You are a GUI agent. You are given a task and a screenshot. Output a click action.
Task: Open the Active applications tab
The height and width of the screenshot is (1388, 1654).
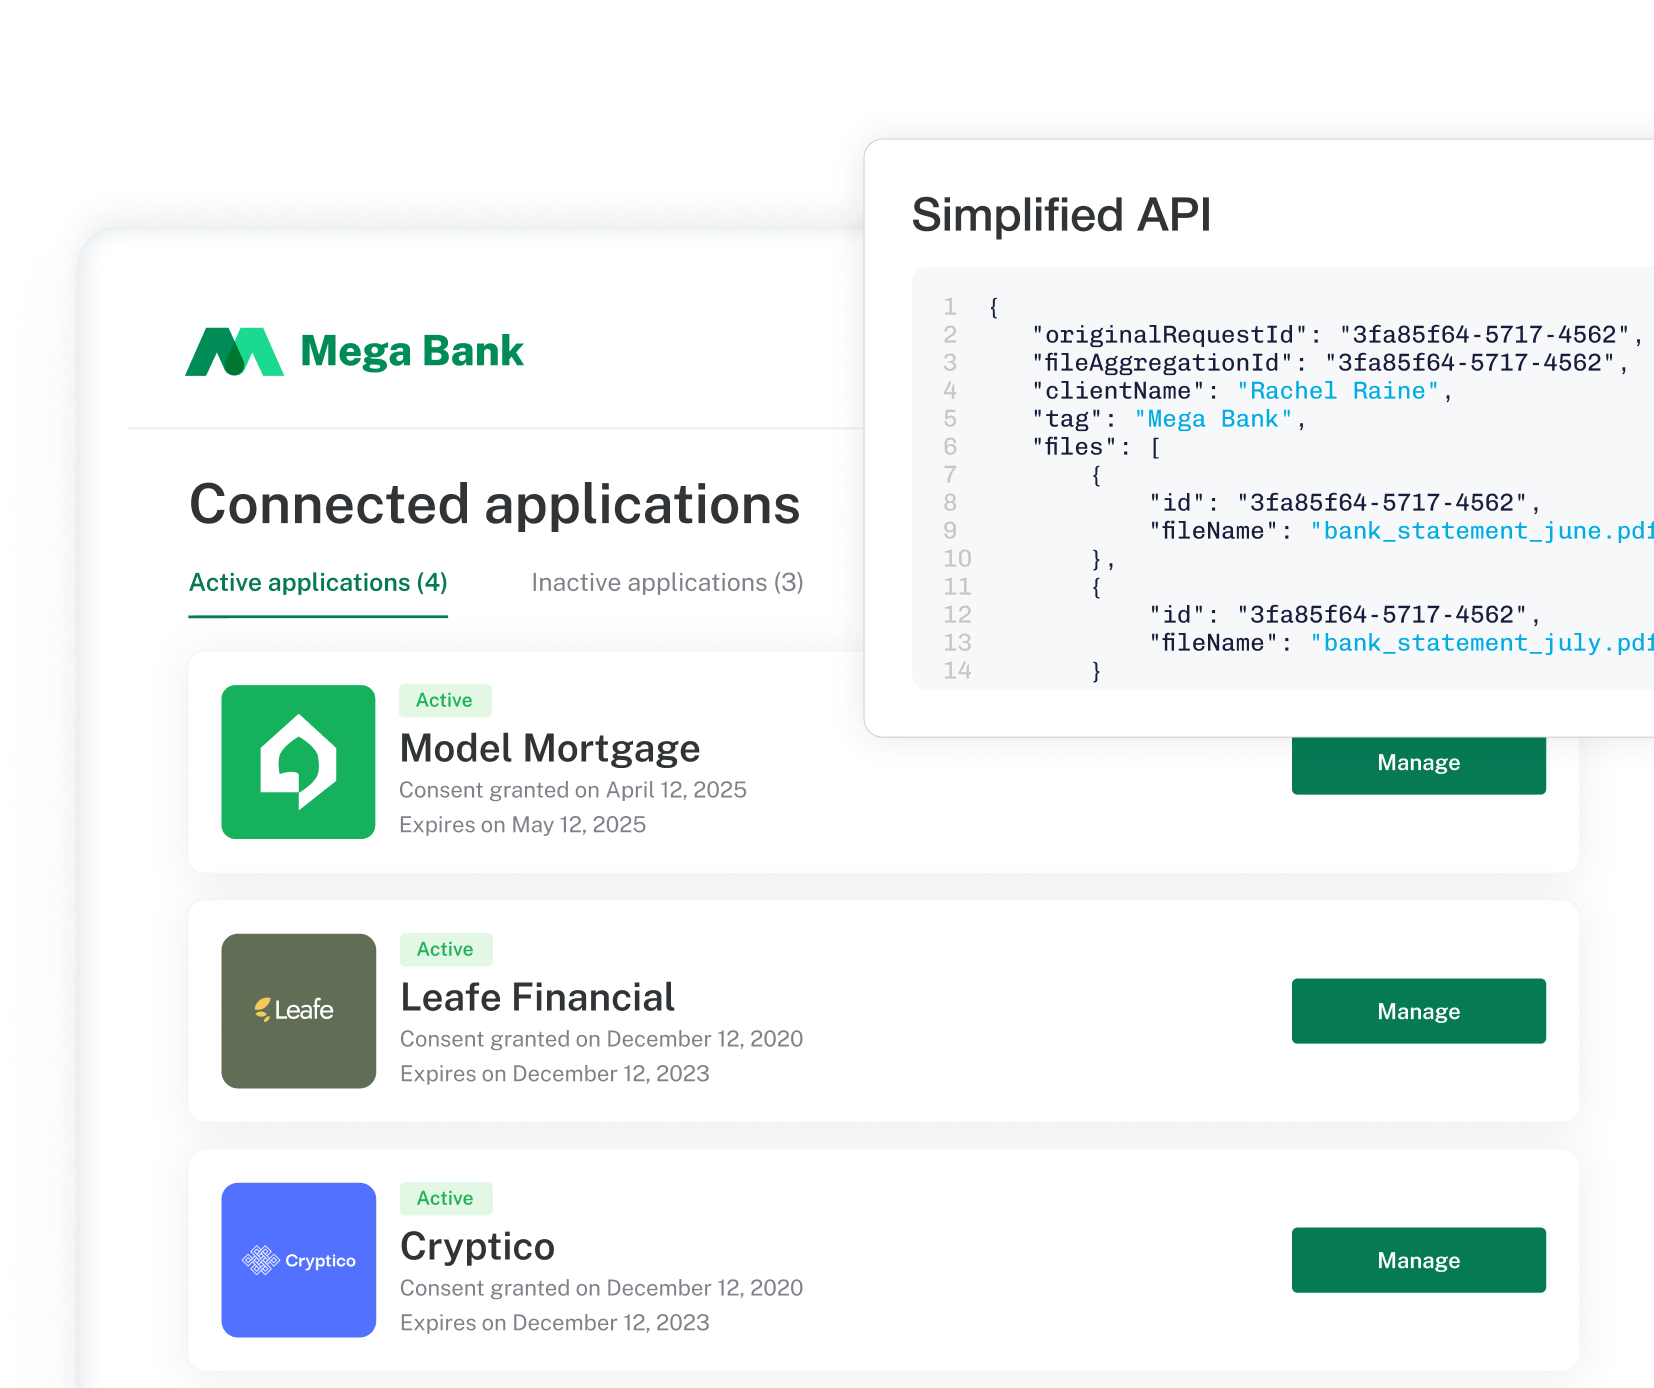click(317, 582)
